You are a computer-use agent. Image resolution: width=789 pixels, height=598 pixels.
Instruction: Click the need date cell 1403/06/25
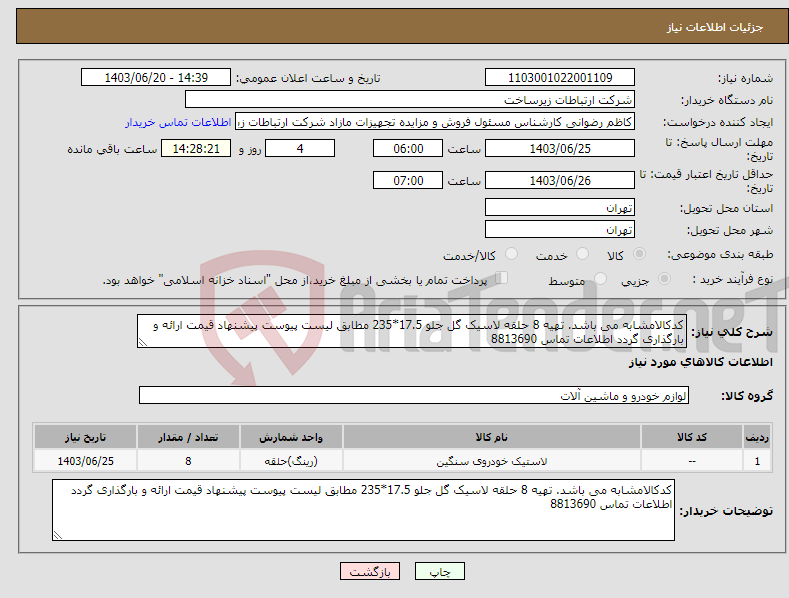[x=86, y=461]
